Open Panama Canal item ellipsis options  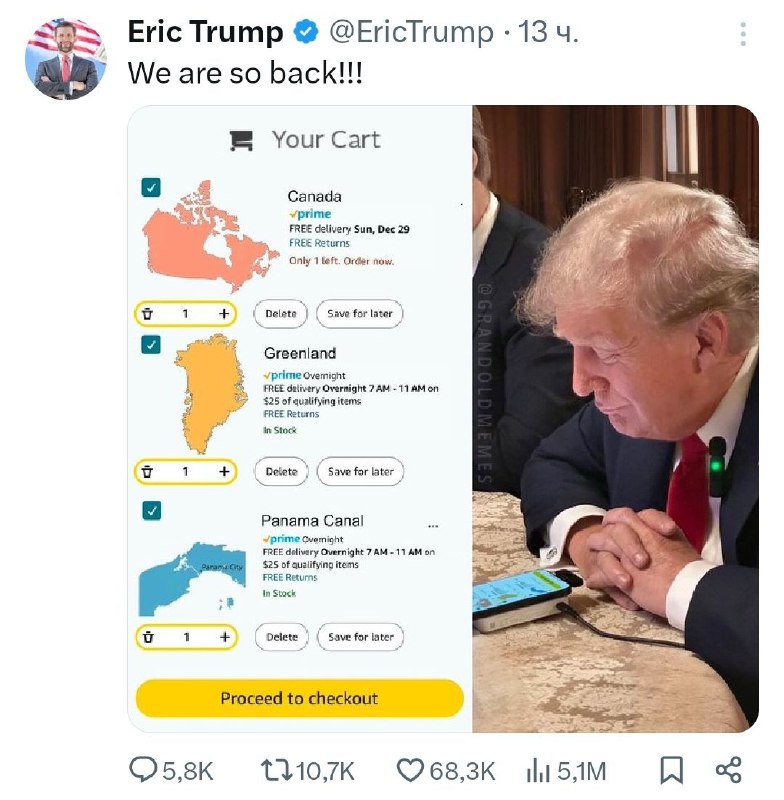(433, 526)
